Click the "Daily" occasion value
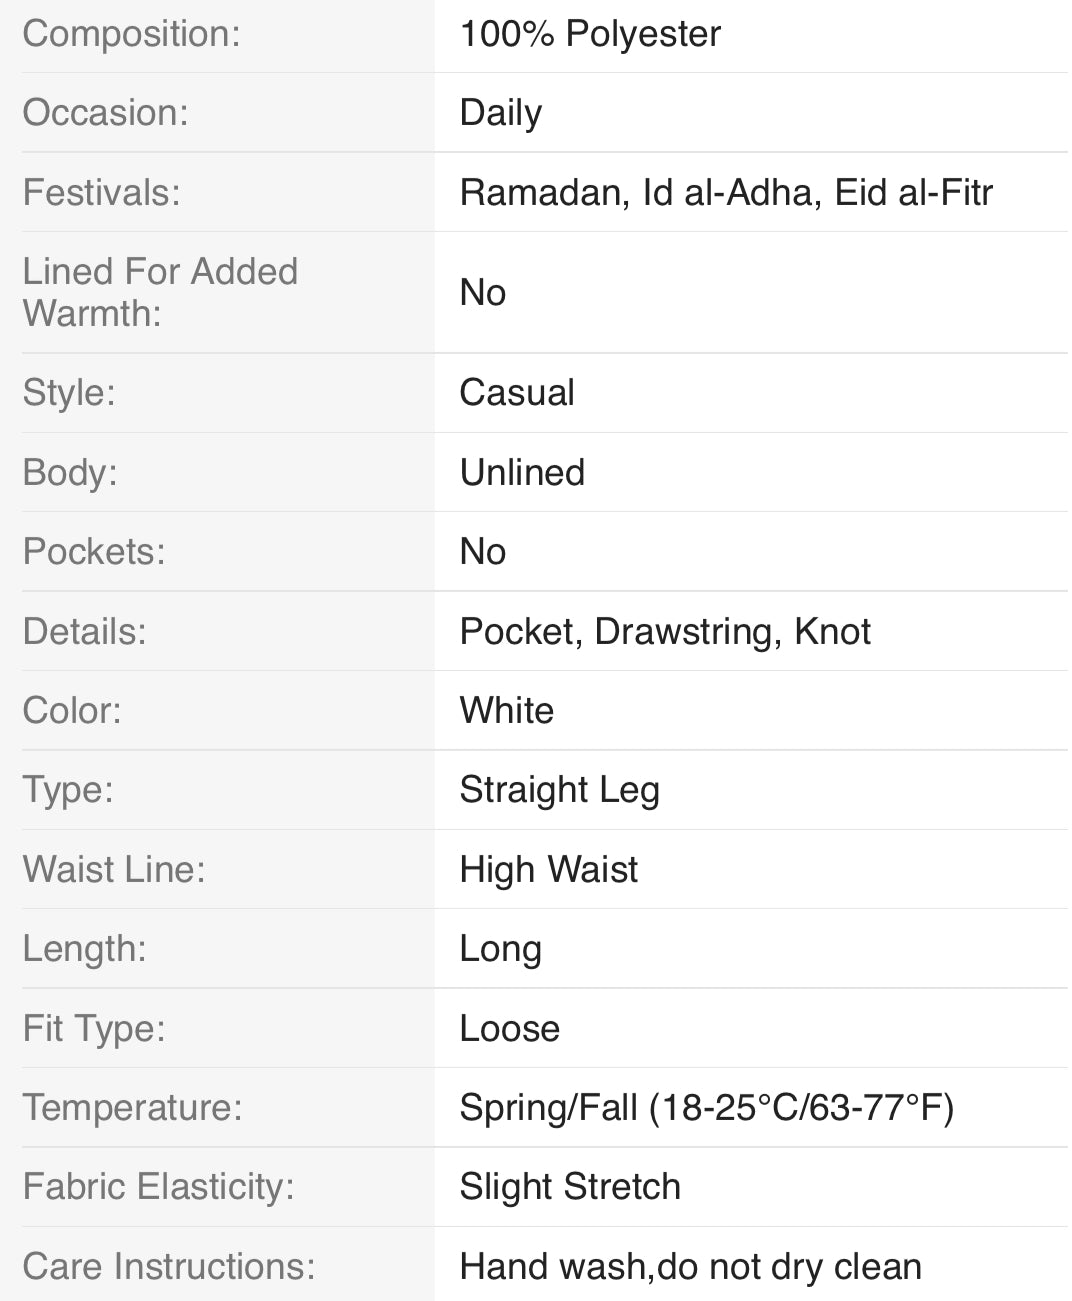This screenshot has width=1072, height=1301. (x=500, y=113)
